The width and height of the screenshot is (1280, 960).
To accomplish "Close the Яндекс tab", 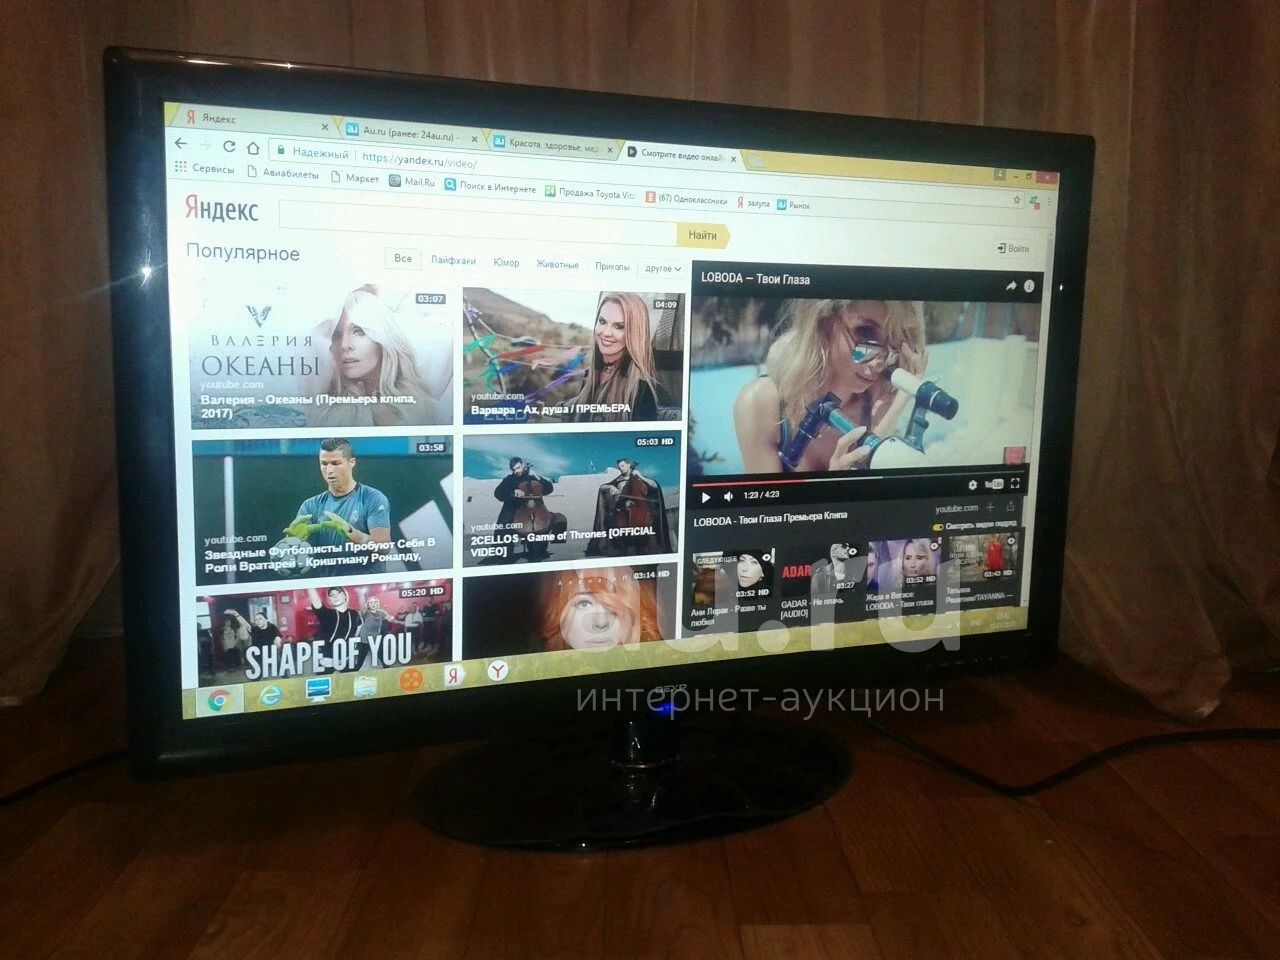I will [x=324, y=127].
